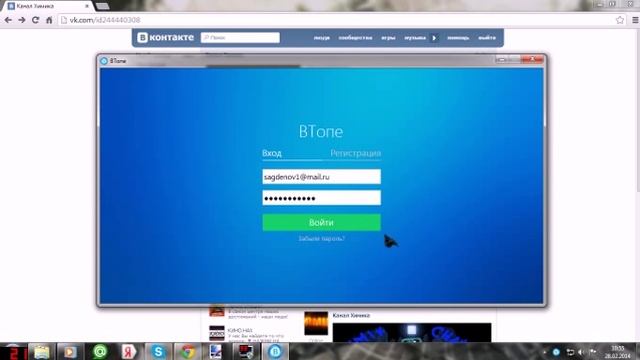This screenshot has height=360, width=640.
Task: Switch to the ВТопе taskbar icon
Action: click(275, 352)
